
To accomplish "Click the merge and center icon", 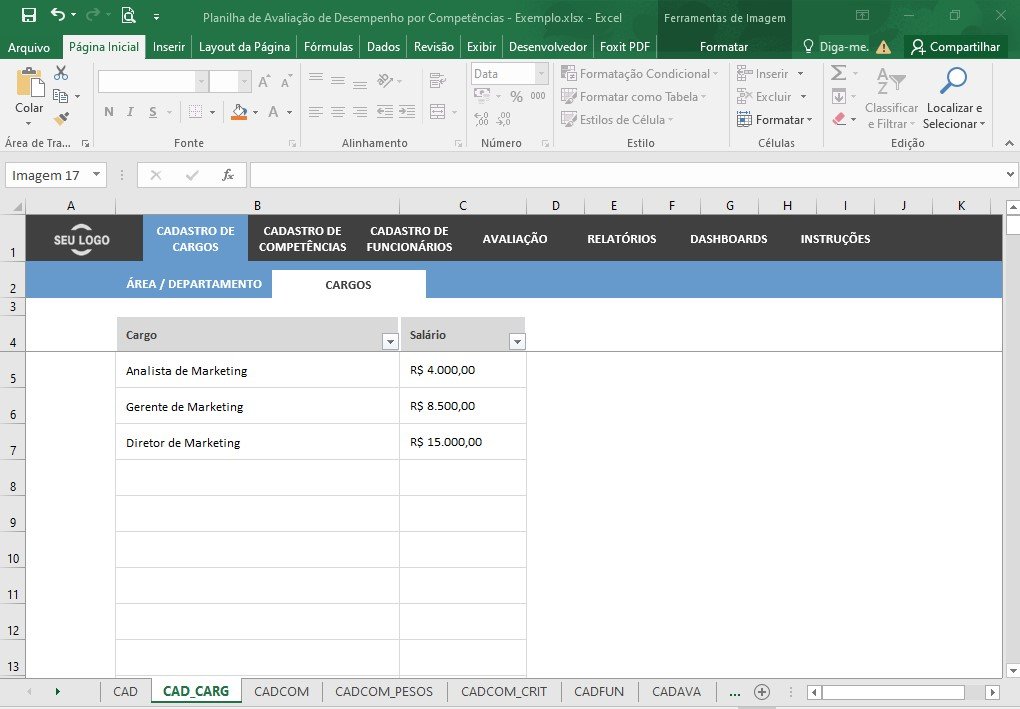I will (x=438, y=112).
